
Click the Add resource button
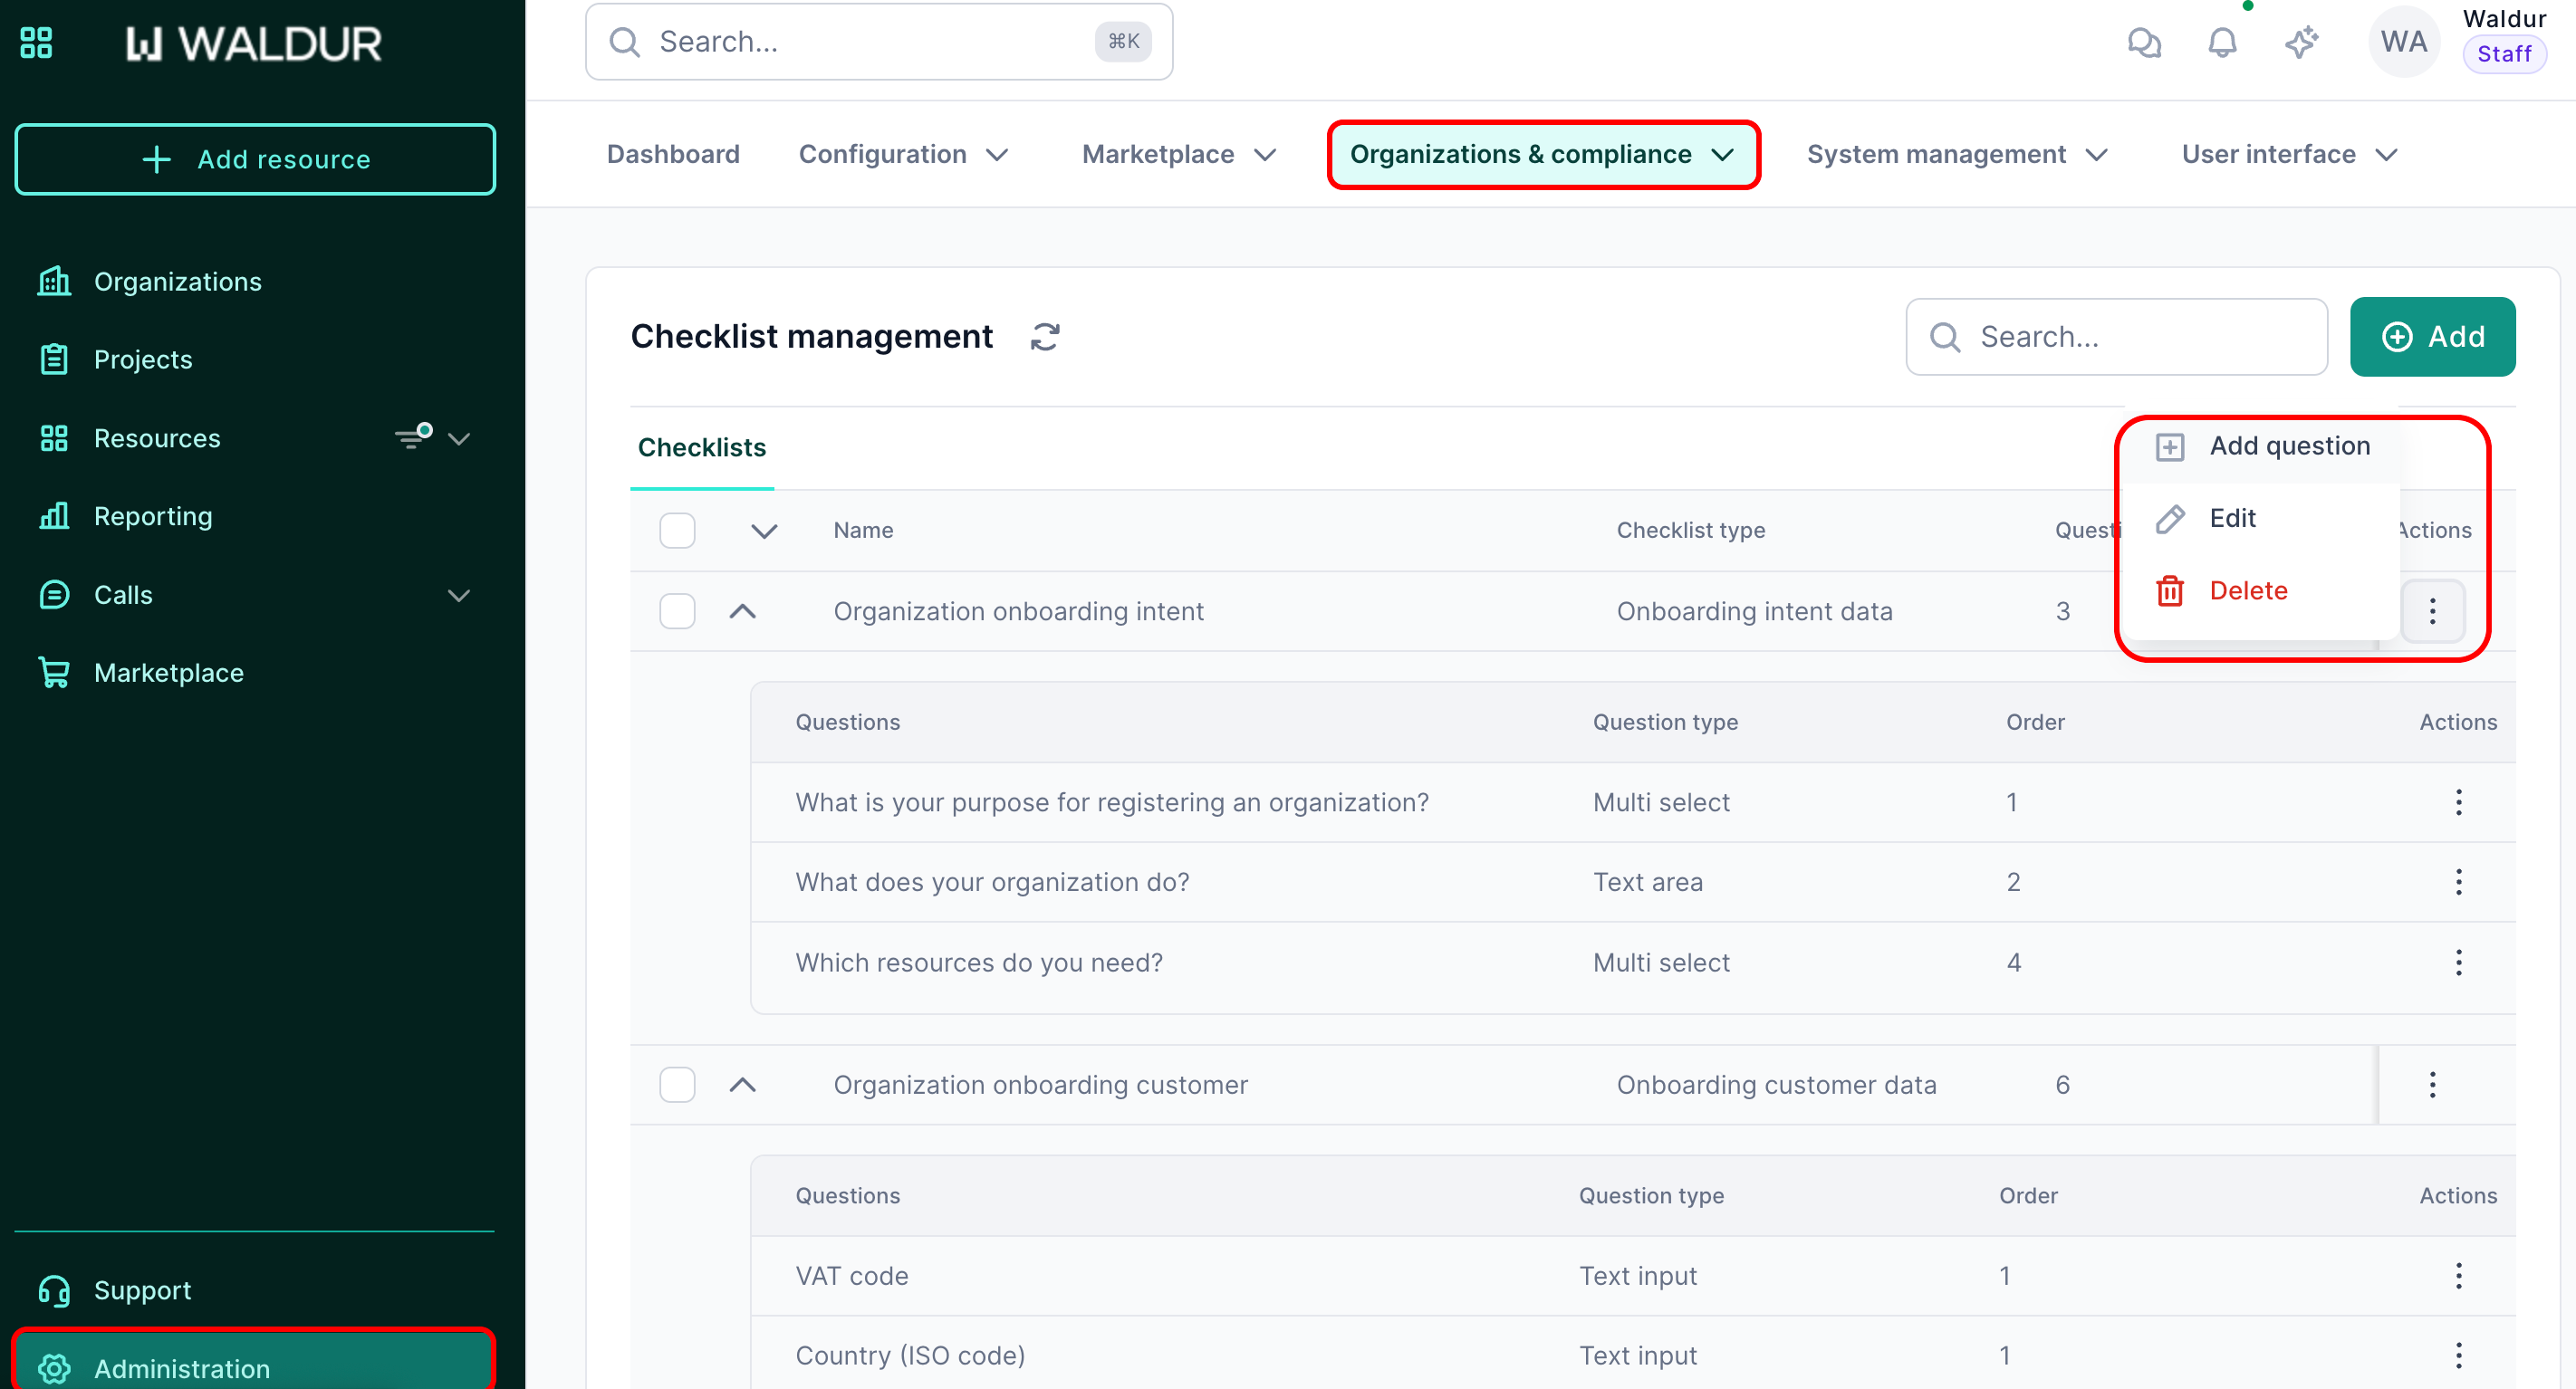(255, 159)
